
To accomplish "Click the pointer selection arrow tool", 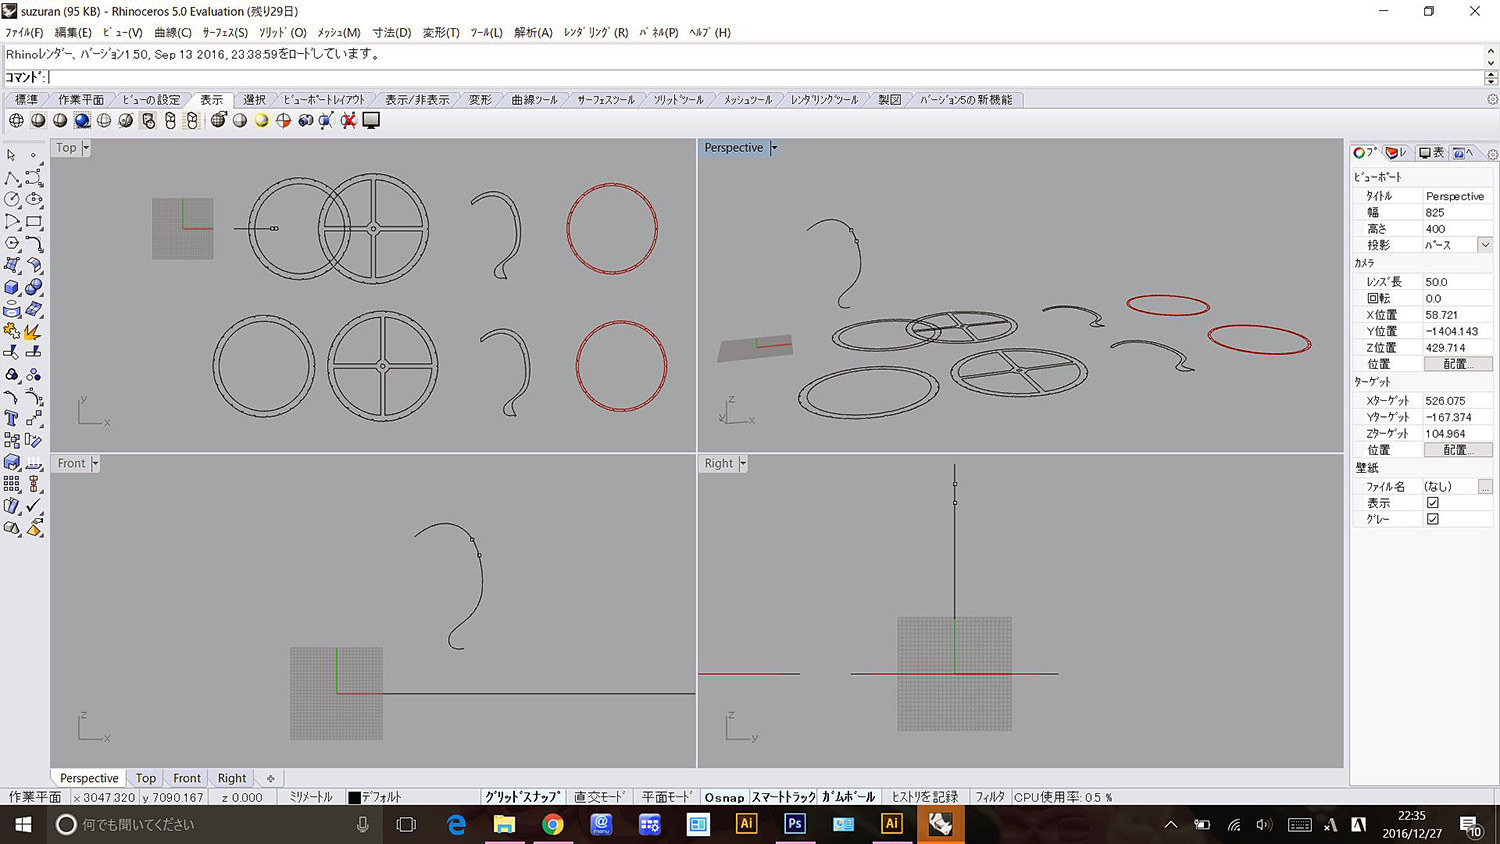I will point(12,155).
